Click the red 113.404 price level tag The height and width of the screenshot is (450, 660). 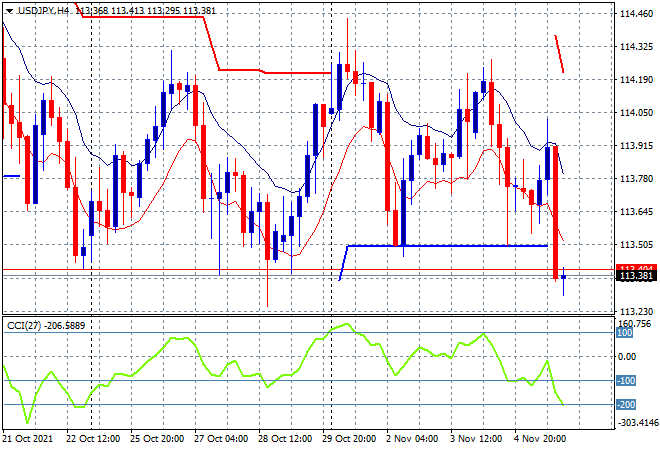tap(636, 268)
